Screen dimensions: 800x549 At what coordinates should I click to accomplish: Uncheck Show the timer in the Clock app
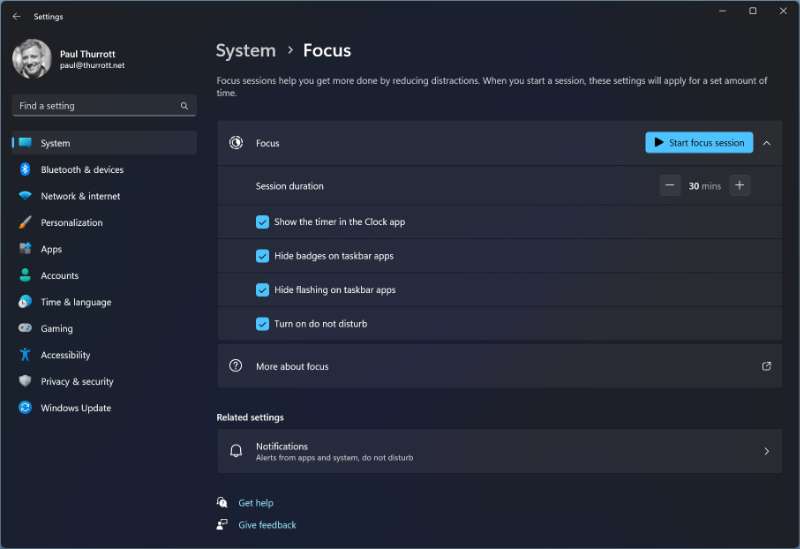click(262, 222)
